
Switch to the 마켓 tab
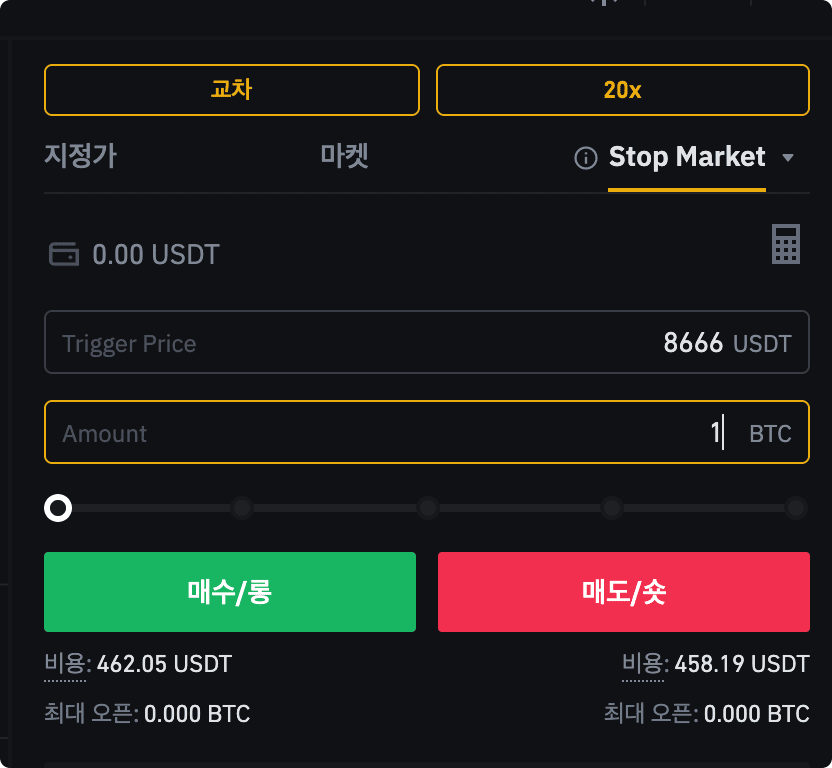point(345,156)
